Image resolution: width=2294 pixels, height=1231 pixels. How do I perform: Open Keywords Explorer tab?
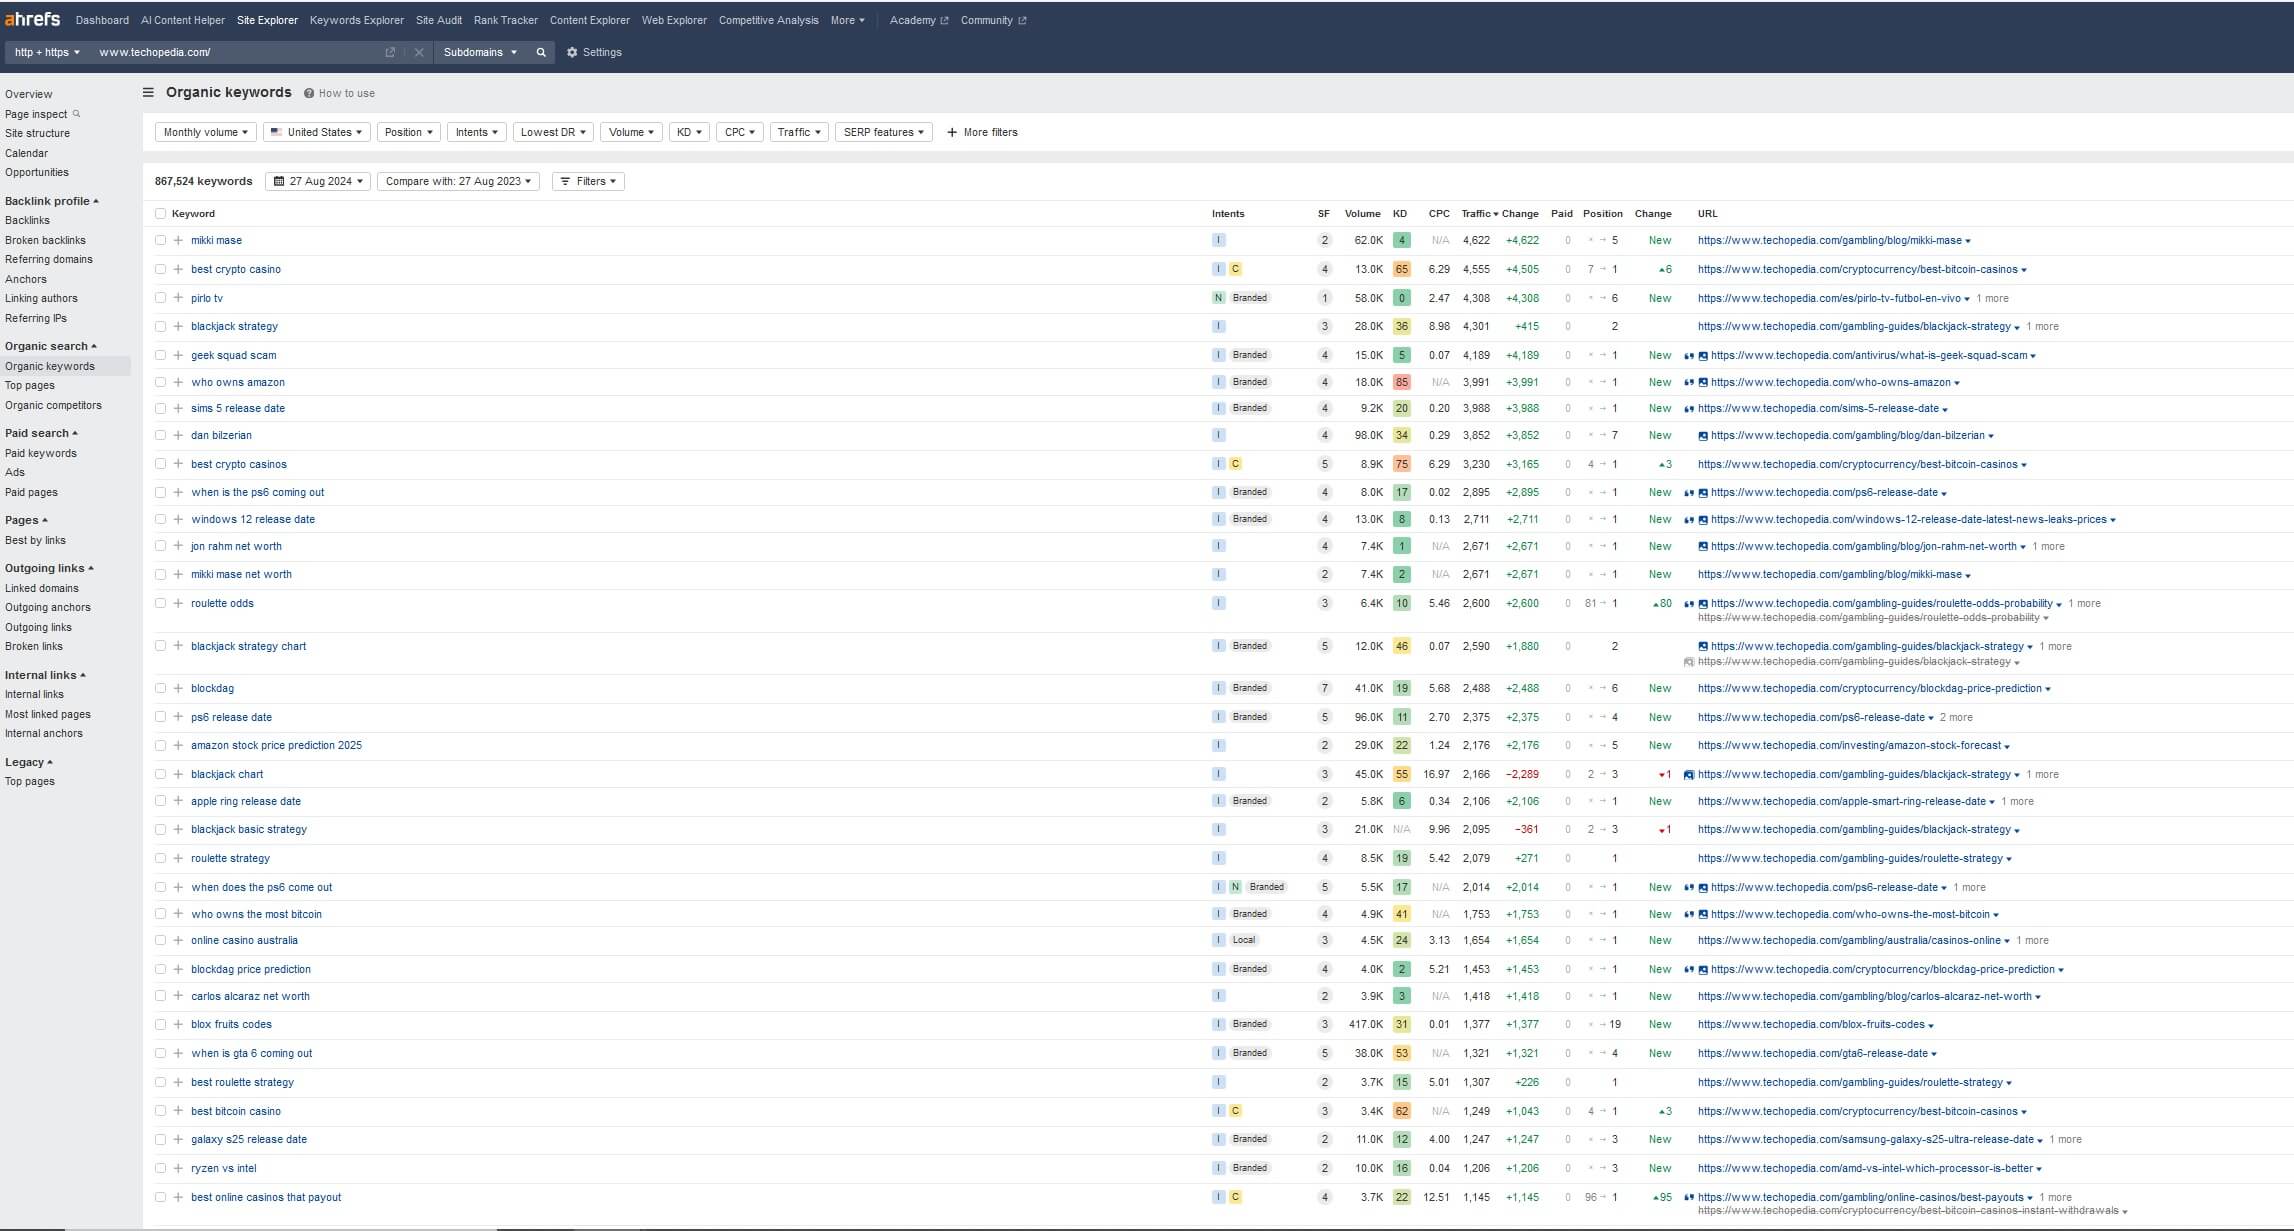click(357, 20)
